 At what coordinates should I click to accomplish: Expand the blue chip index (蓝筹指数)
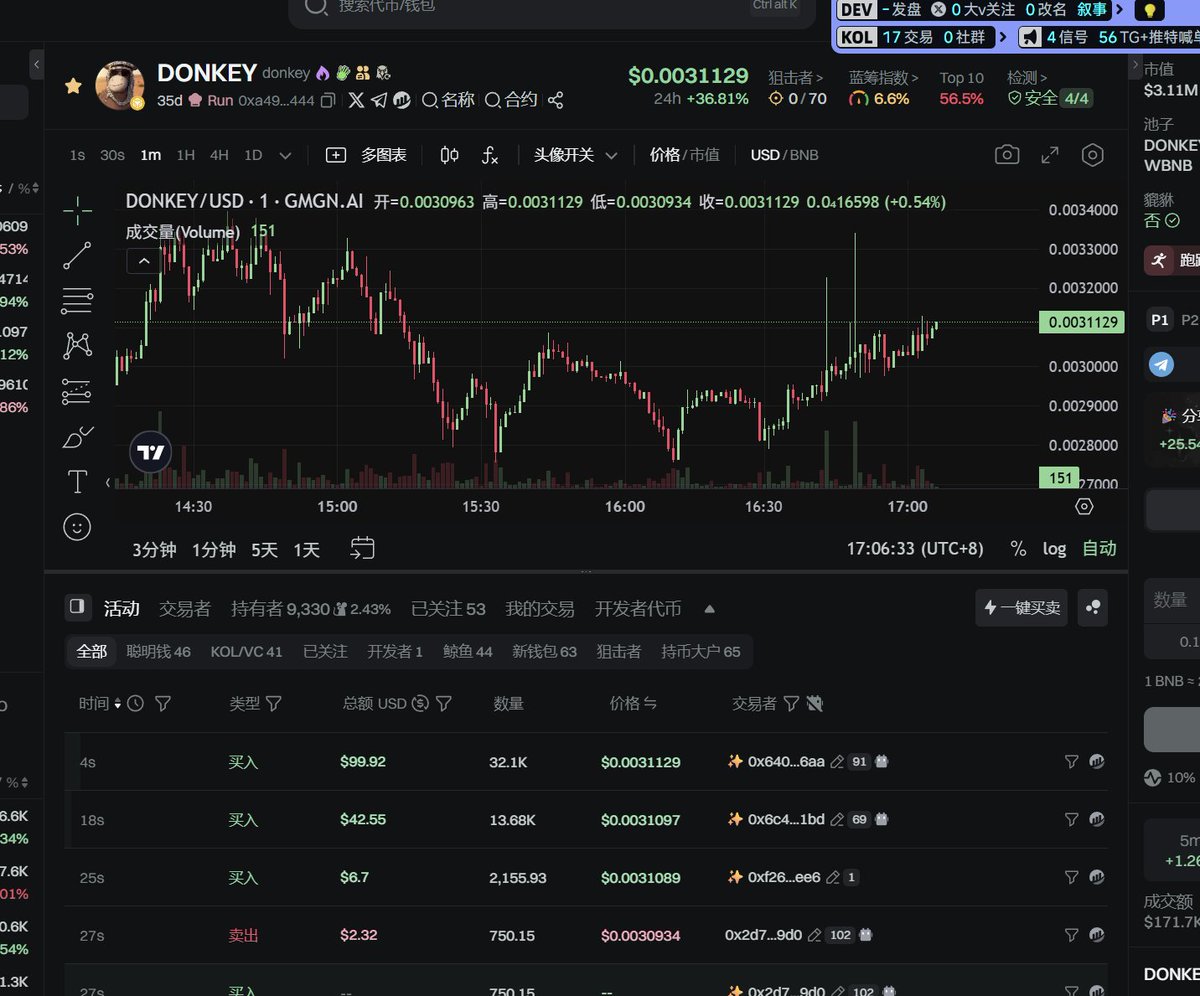pos(885,77)
